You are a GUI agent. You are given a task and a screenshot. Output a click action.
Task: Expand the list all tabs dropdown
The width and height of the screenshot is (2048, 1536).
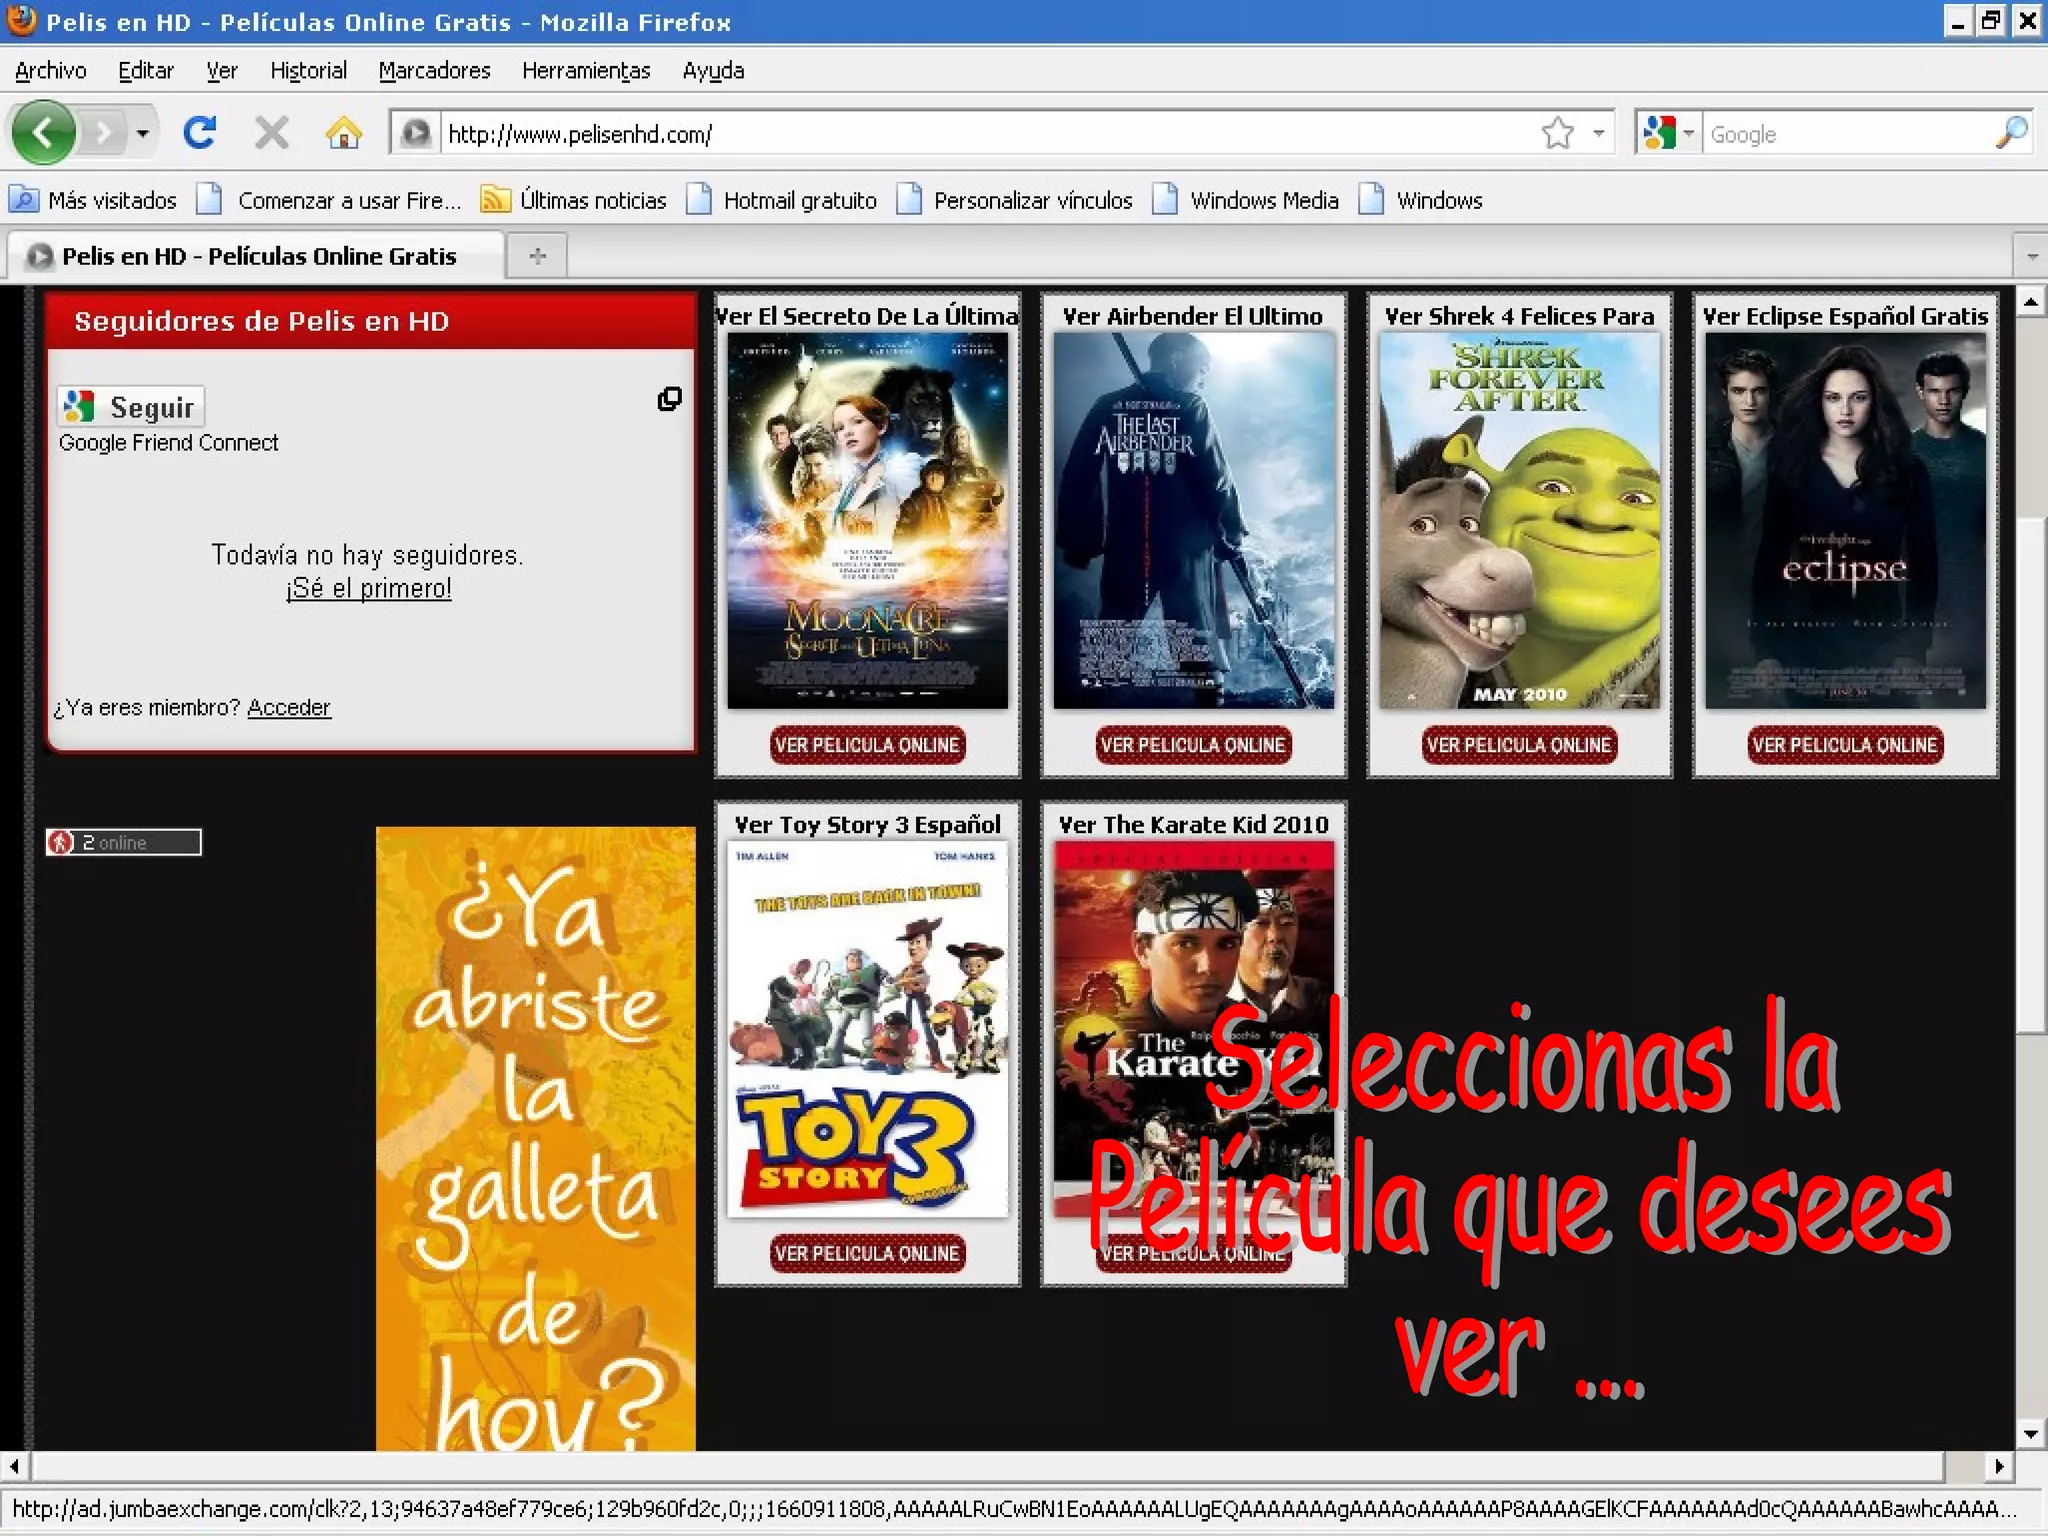pyautogui.click(x=2031, y=256)
